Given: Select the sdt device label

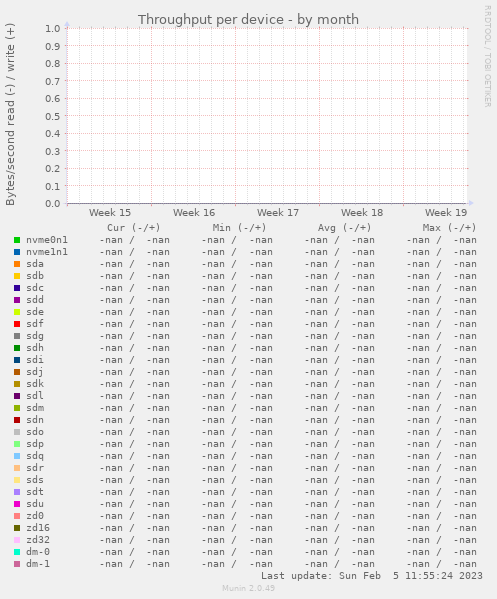Looking at the screenshot, I should click(x=35, y=492).
